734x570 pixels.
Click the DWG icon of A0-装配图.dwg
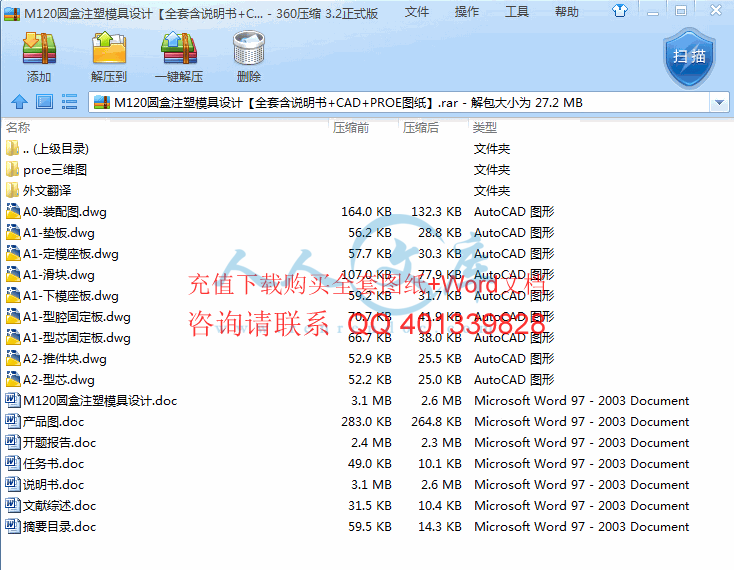click(x=13, y=212)
